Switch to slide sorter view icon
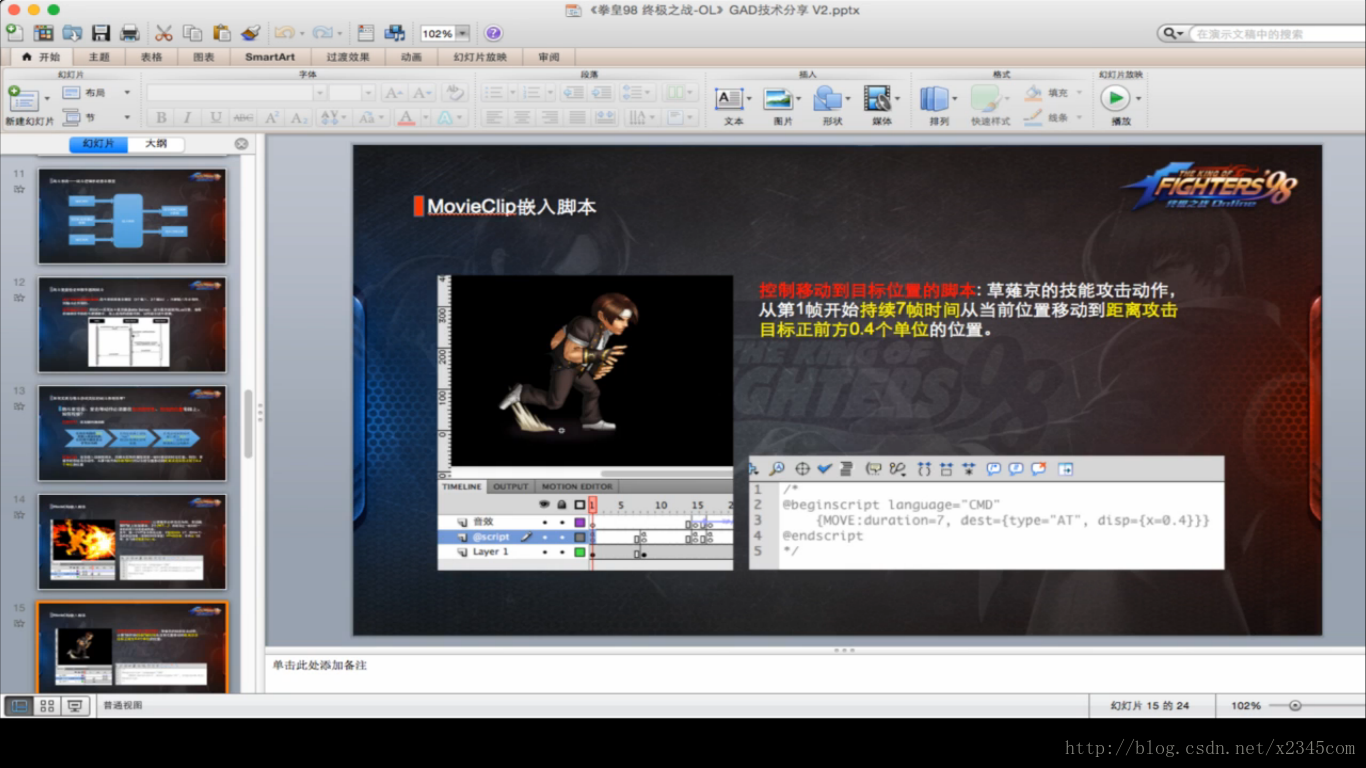 pyautogui.click(x=47, y=706)
